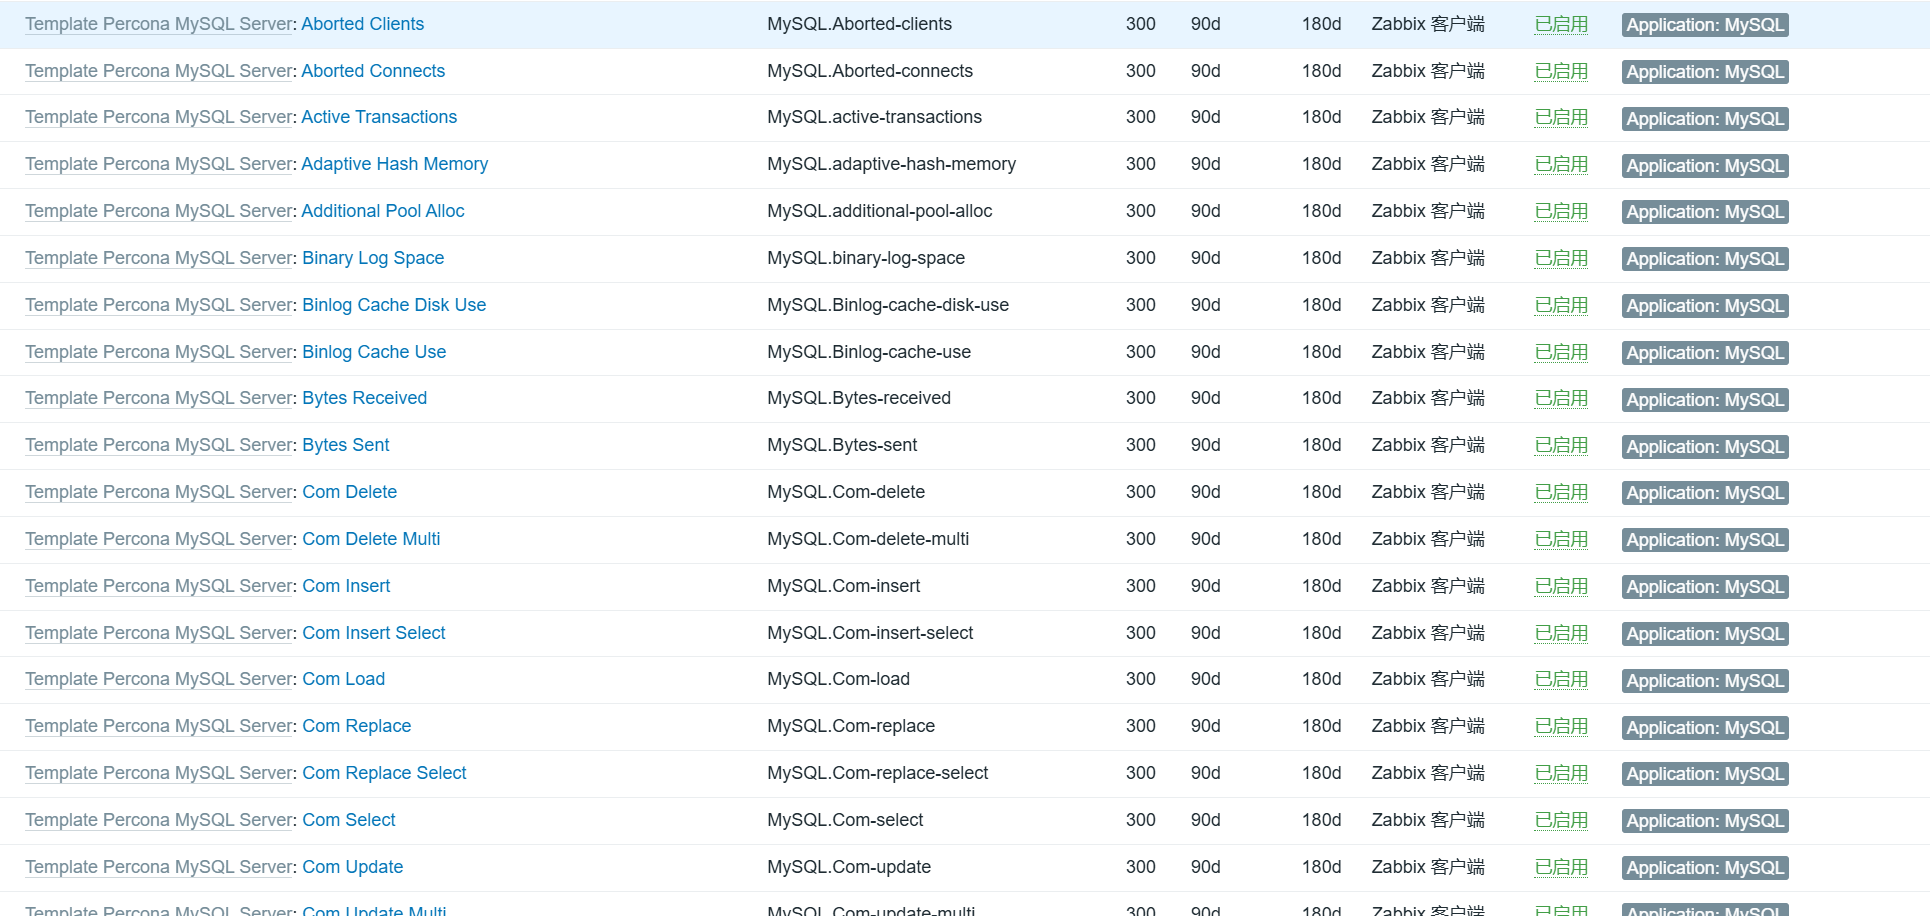Open the Com Delete Multi item
Screen dimensions: 1930x916
tap(371, 539)
